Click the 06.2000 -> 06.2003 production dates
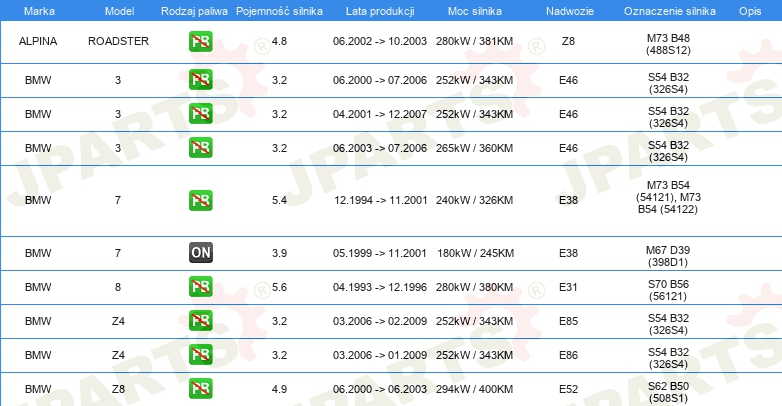782x406 pixels. [x=380, y=389]
